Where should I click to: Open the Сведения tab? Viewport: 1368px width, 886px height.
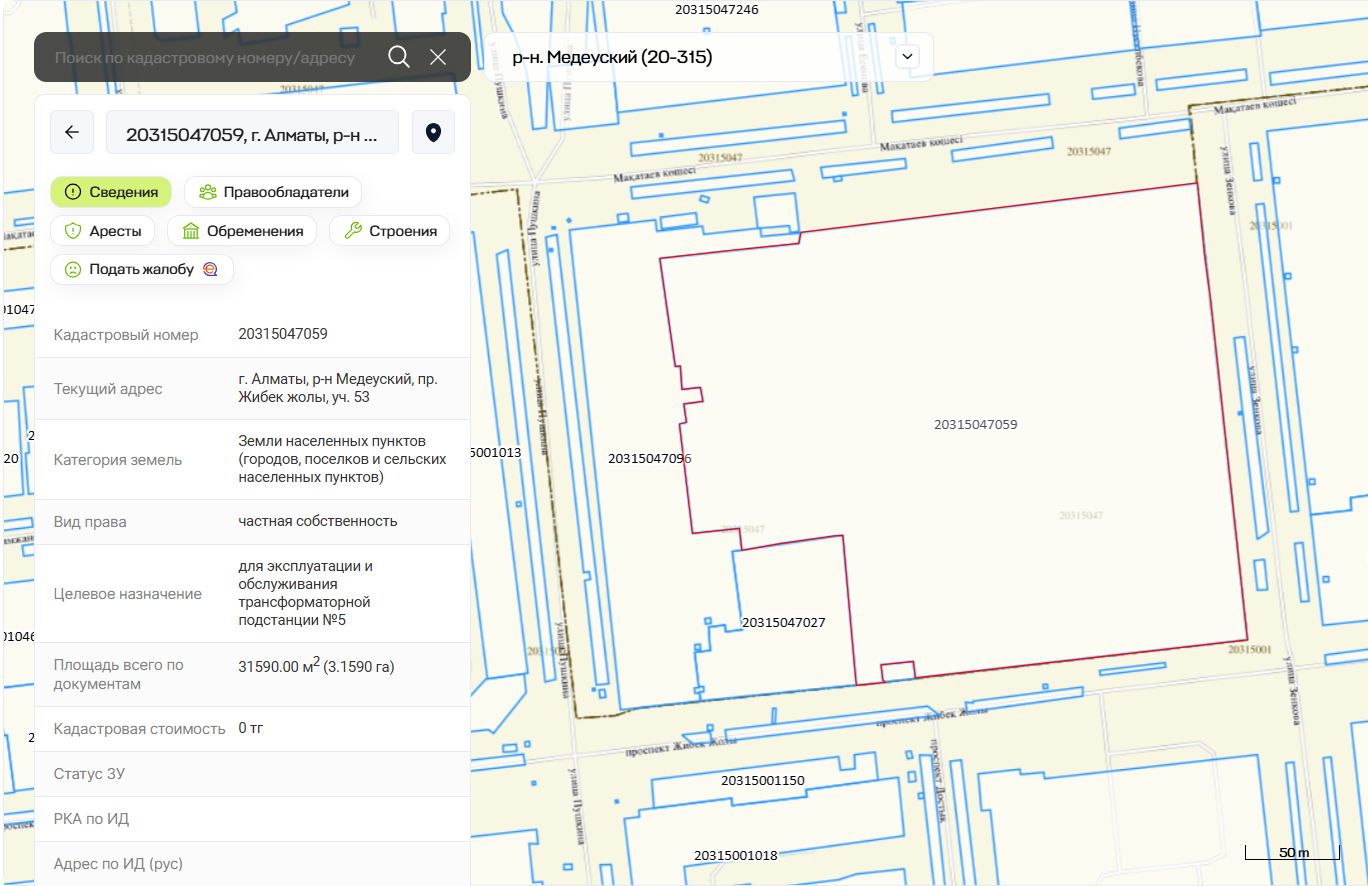[x=111, y=192]
